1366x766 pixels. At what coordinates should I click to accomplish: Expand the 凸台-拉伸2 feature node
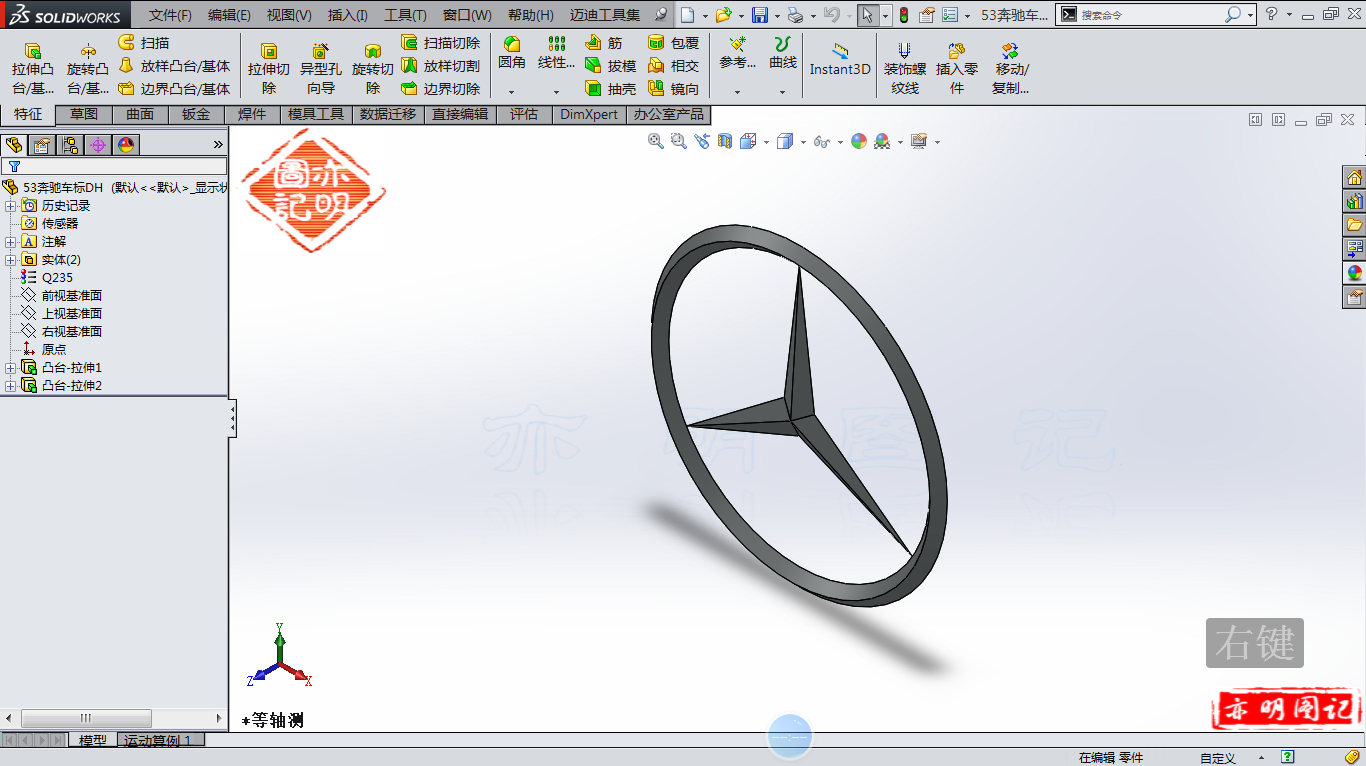tap(10, 386)
